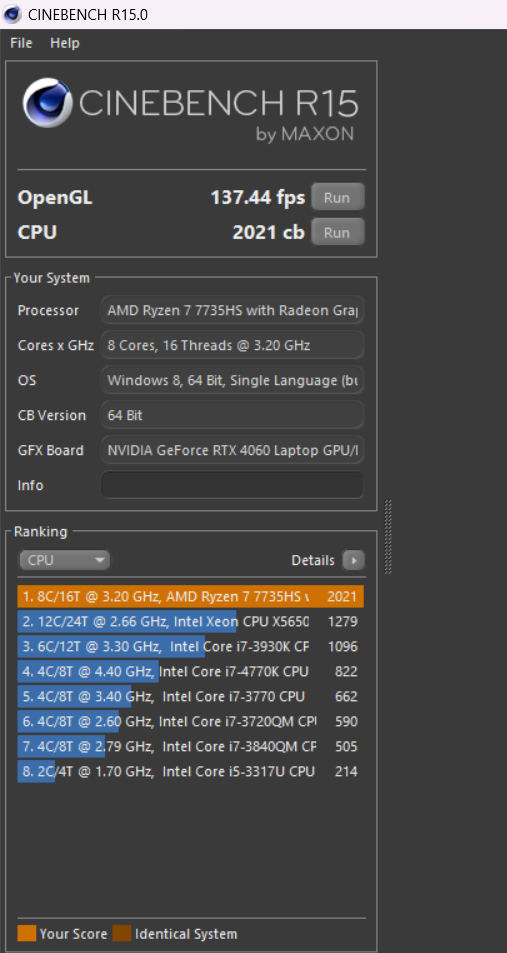507x953 pixels.
Task: Click the Processor field AMD Ryzen 7 7735HS
Action: (x=232, y=311)
